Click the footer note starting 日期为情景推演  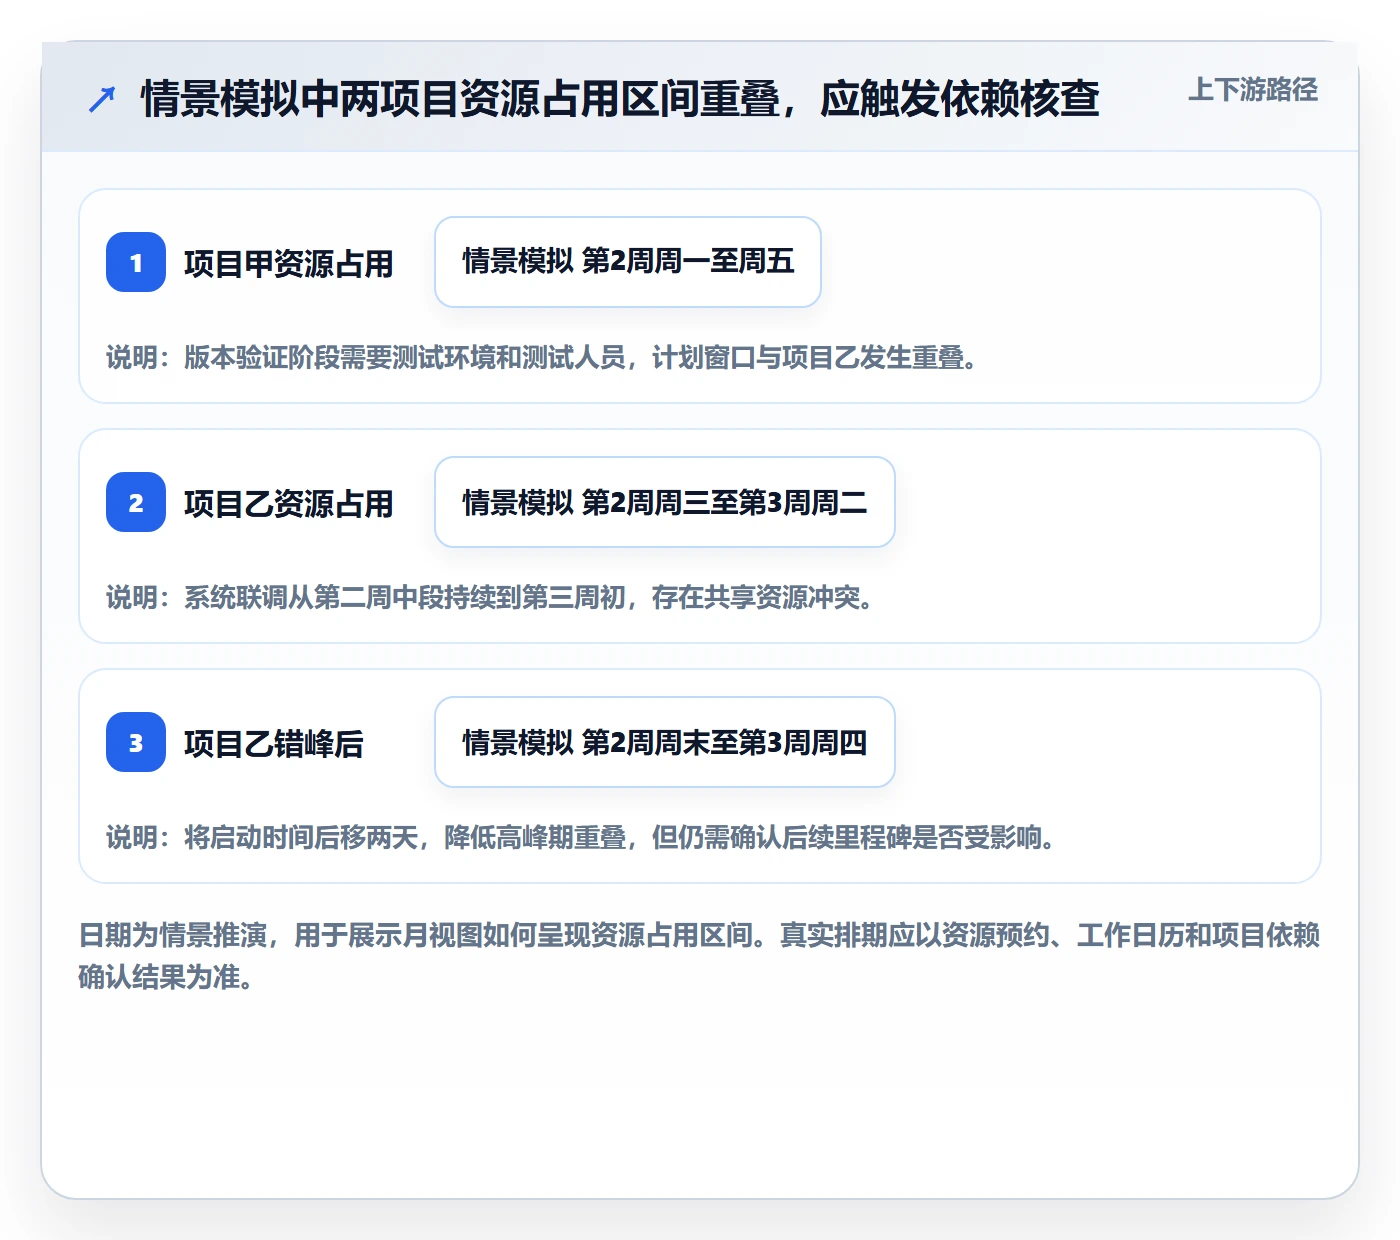coord(700,956)
